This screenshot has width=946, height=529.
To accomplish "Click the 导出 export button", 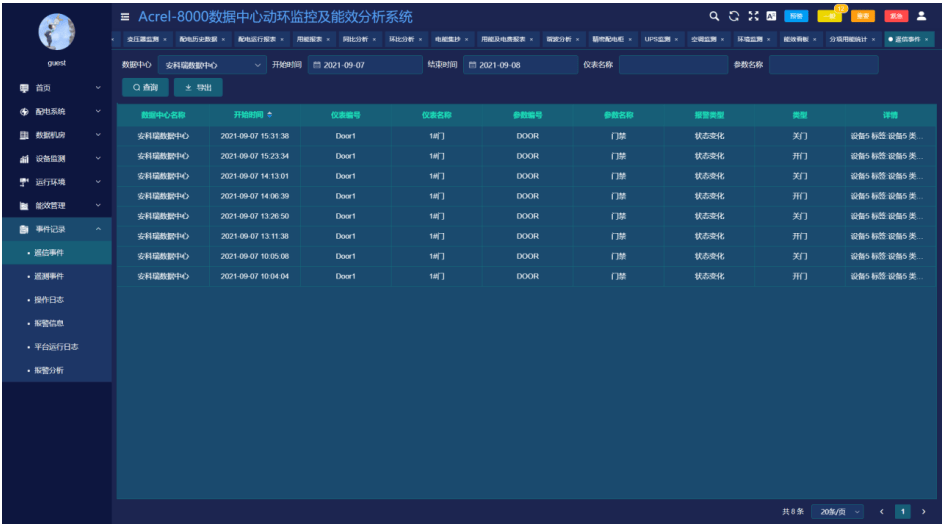I will click(200, 88).
